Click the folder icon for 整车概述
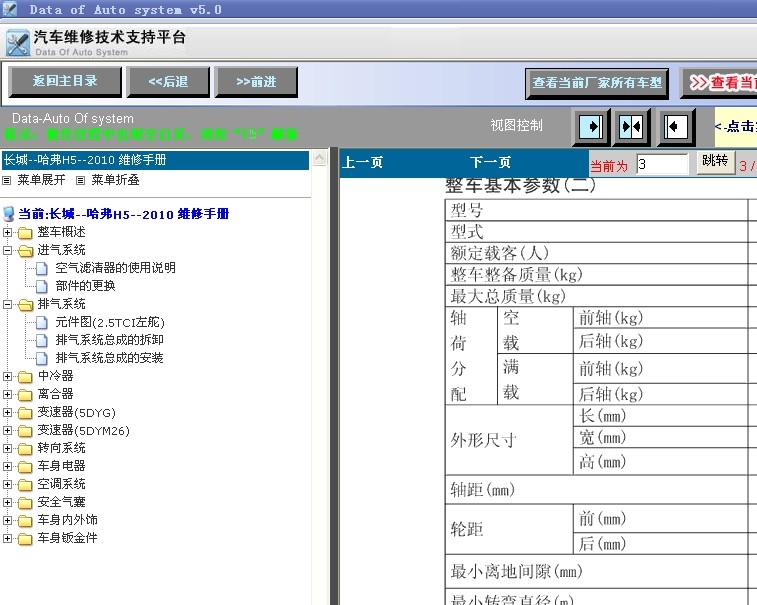 click(x=25, y=233)
